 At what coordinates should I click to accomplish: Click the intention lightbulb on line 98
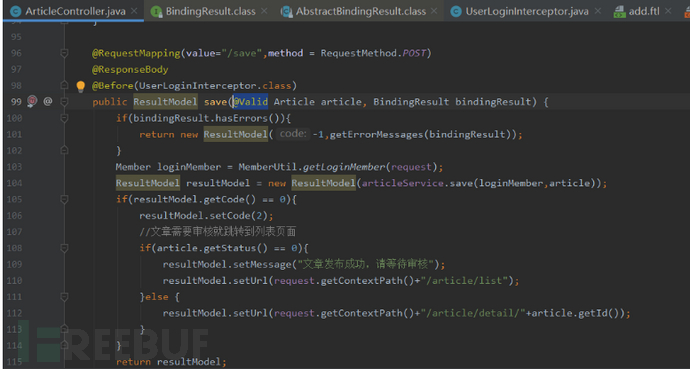pyautogui.click(x=81, y=86)
